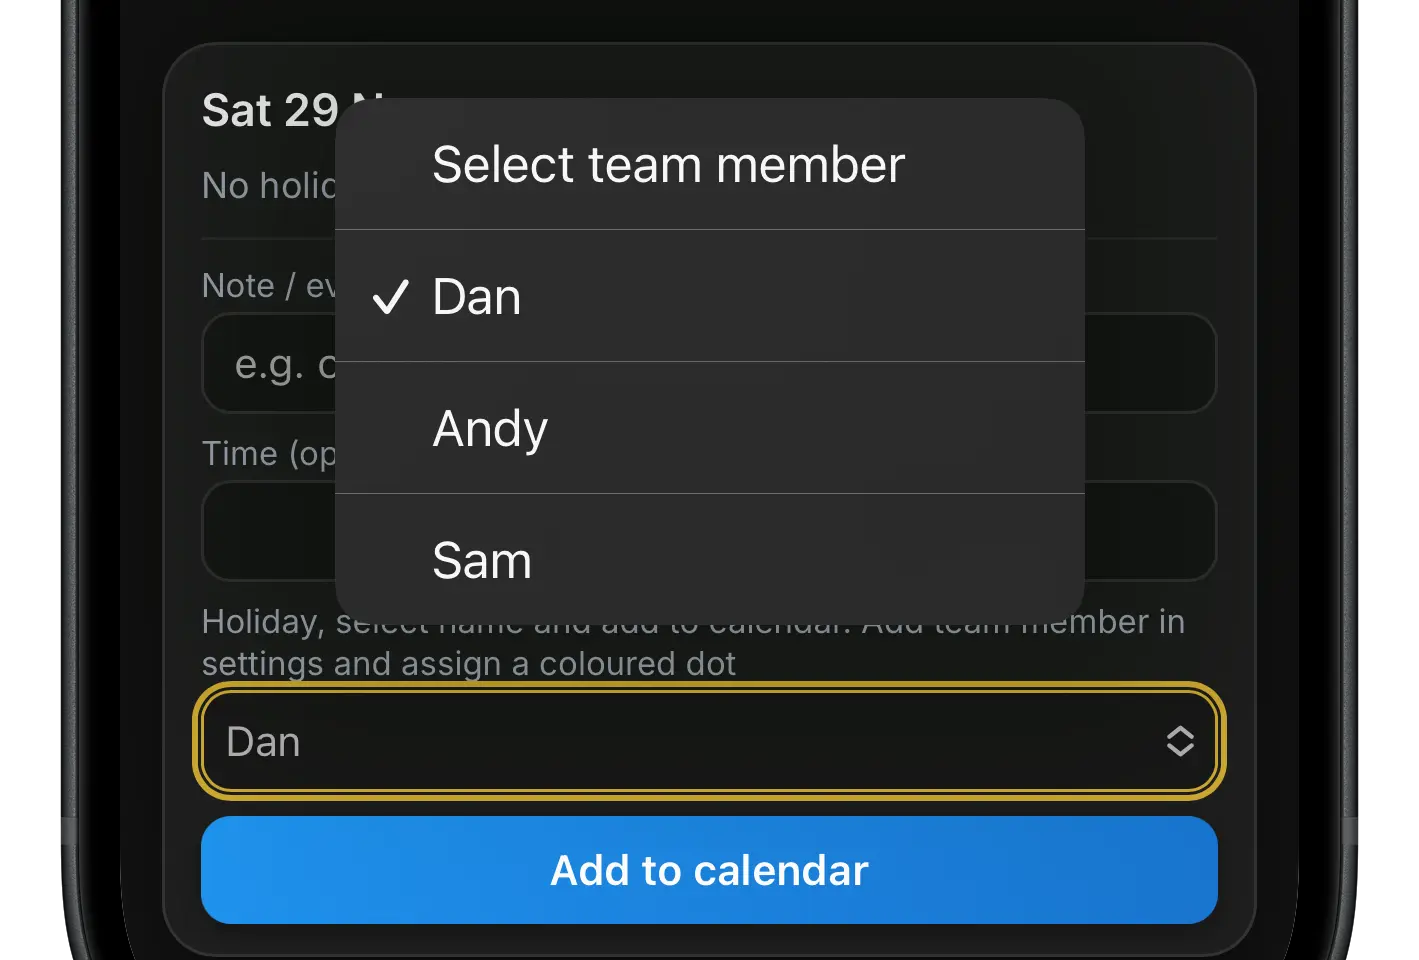Click the Note / event field label

tap(268, 286)
